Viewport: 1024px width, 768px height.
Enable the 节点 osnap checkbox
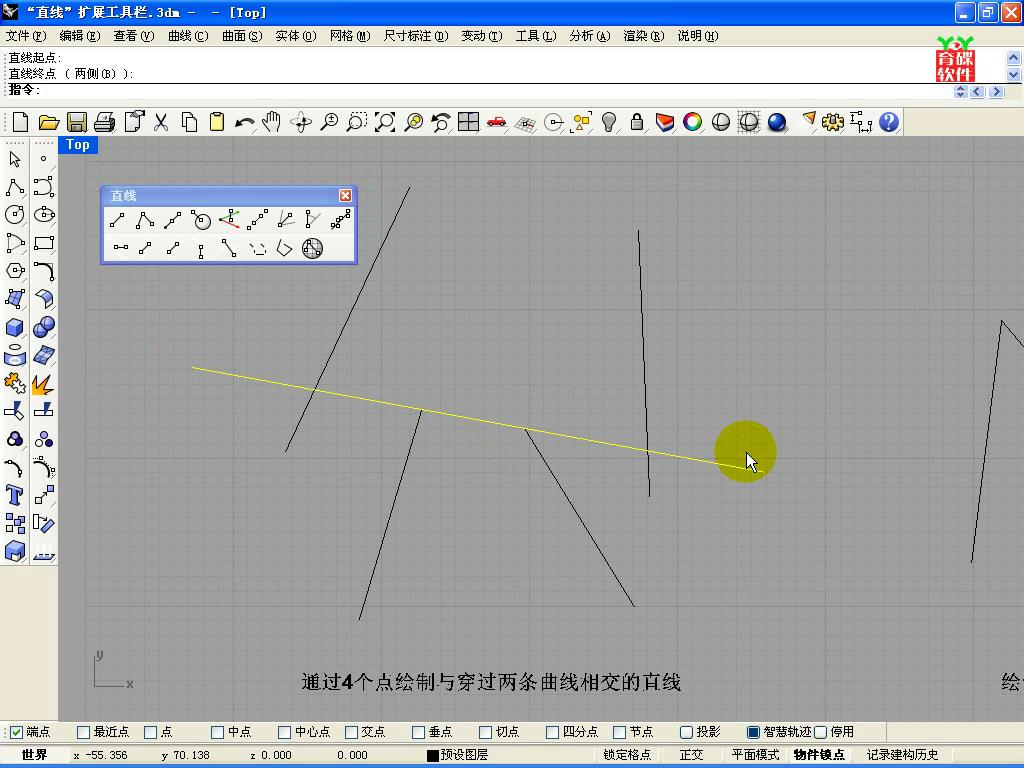pyautogui.click(x=619, y=732)
